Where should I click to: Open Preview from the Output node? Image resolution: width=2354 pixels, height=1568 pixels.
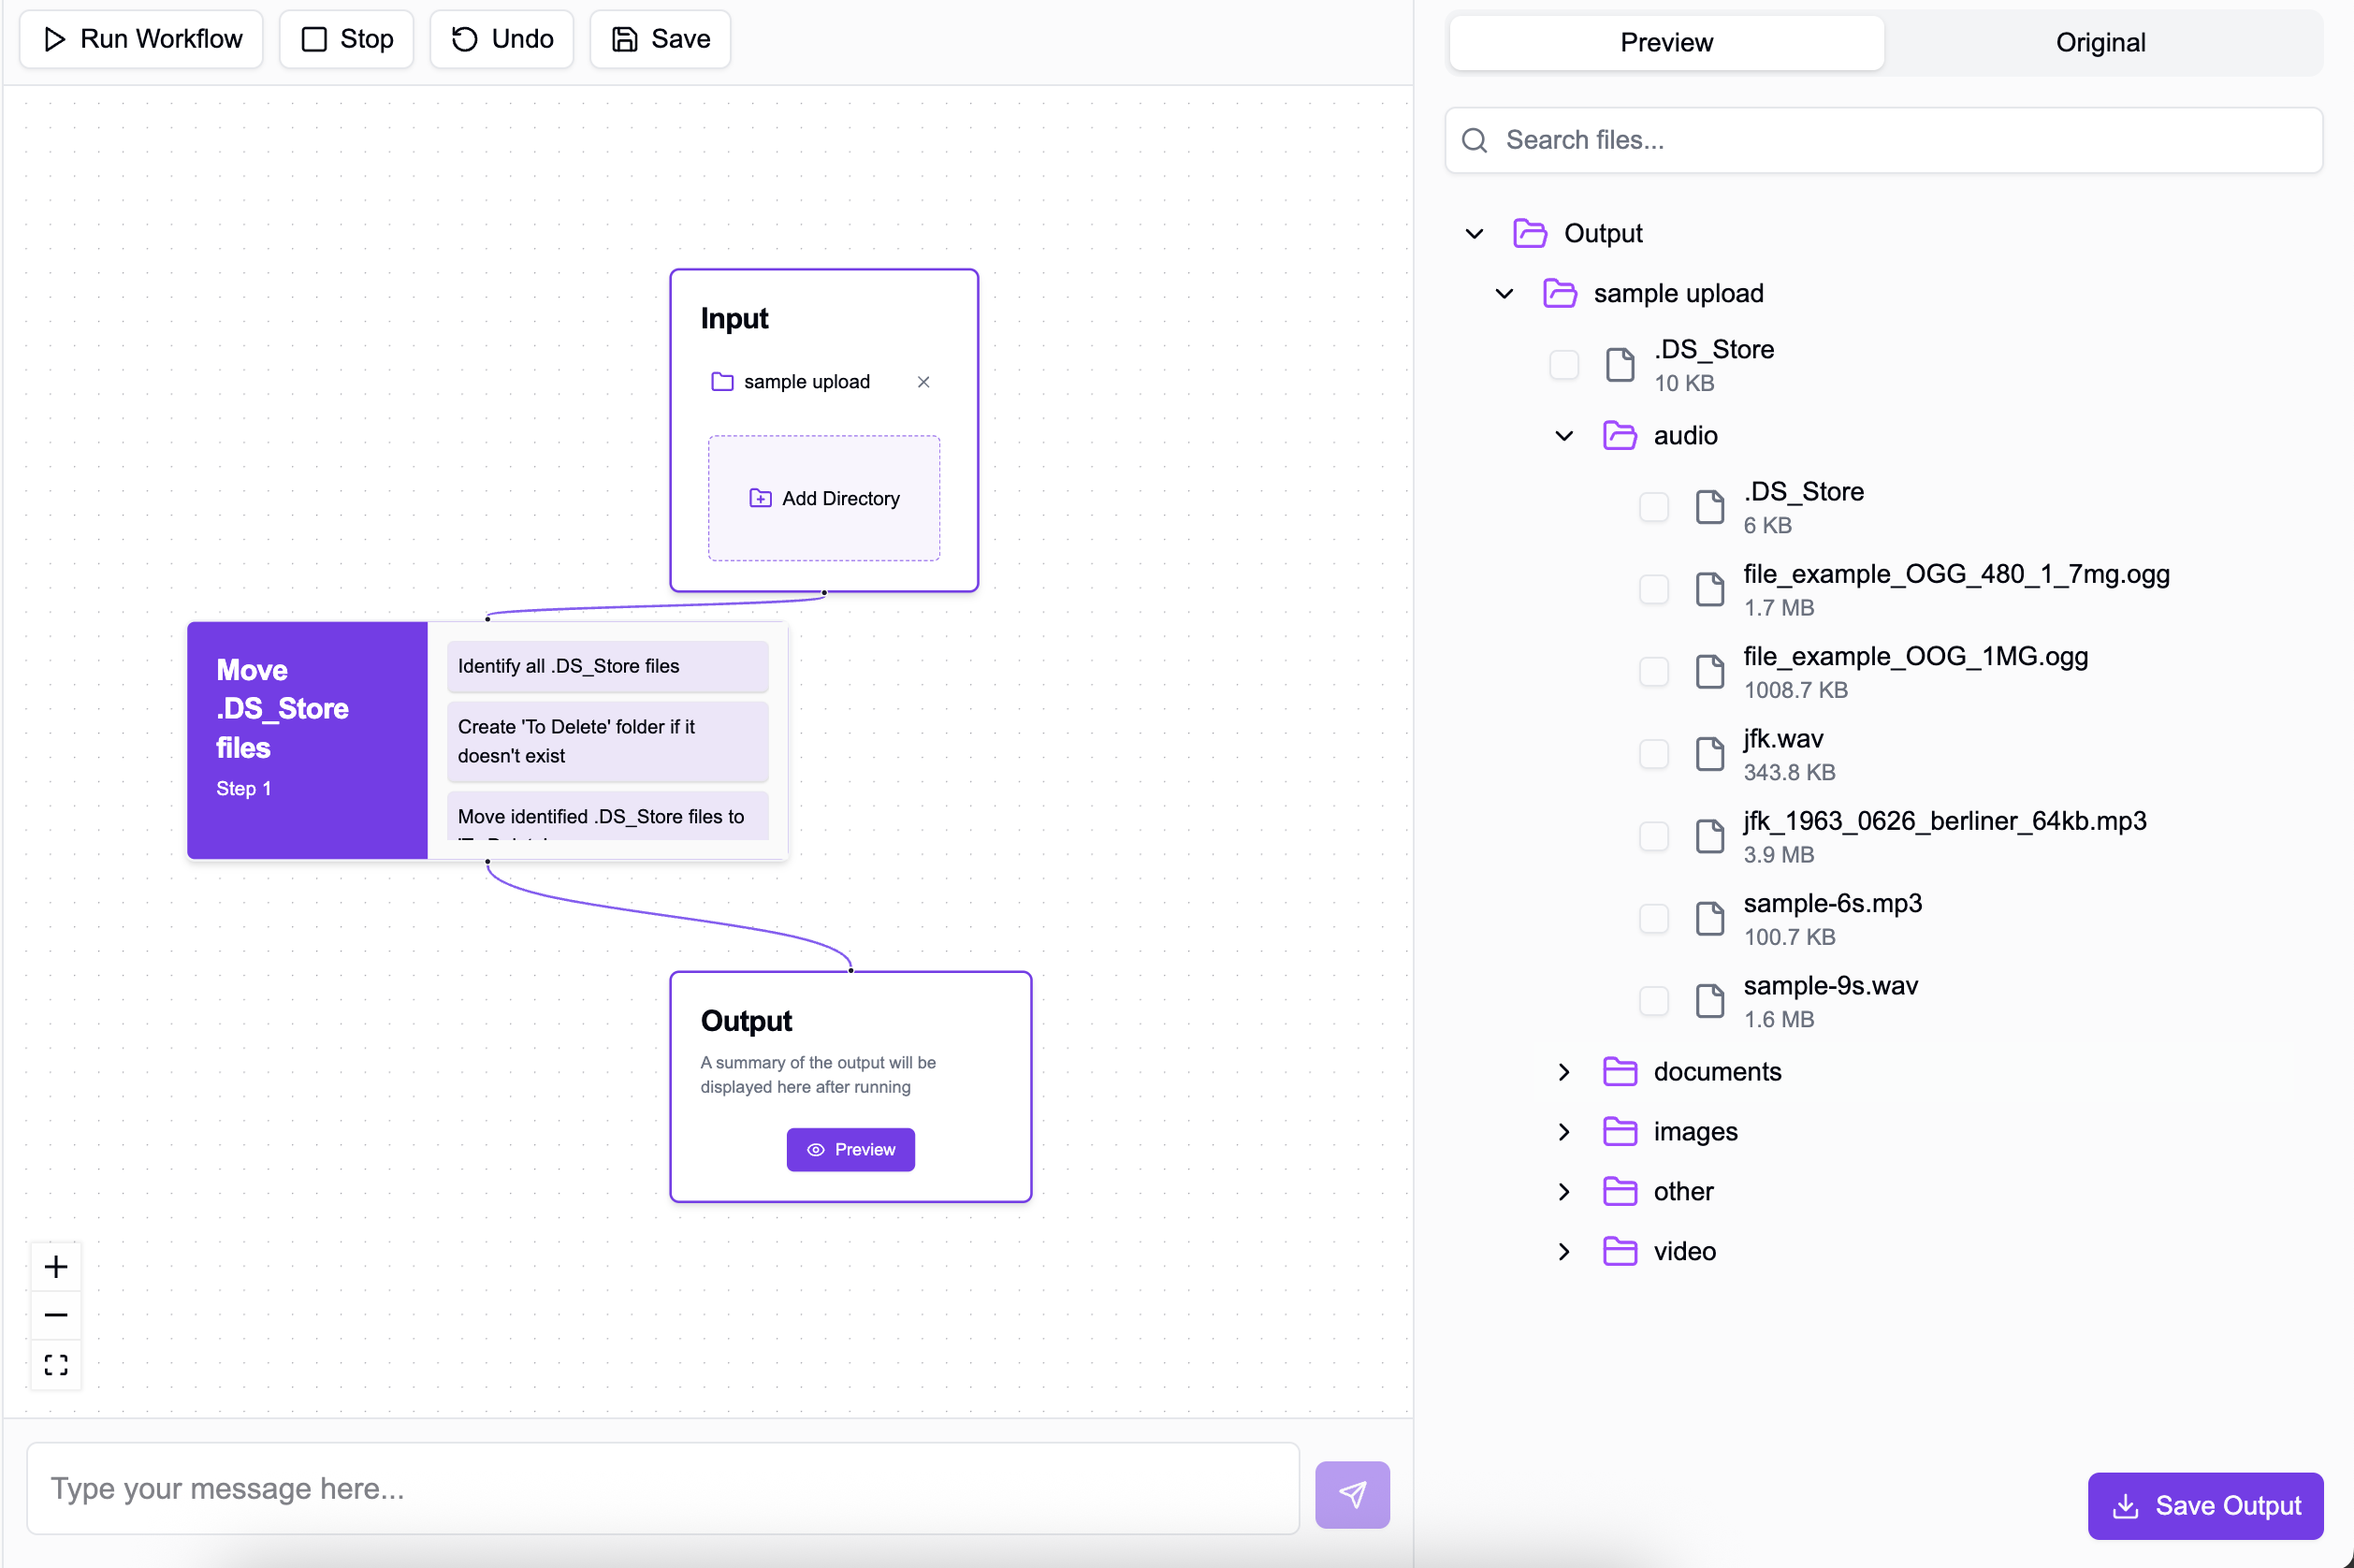click(x=850, y=1150)
